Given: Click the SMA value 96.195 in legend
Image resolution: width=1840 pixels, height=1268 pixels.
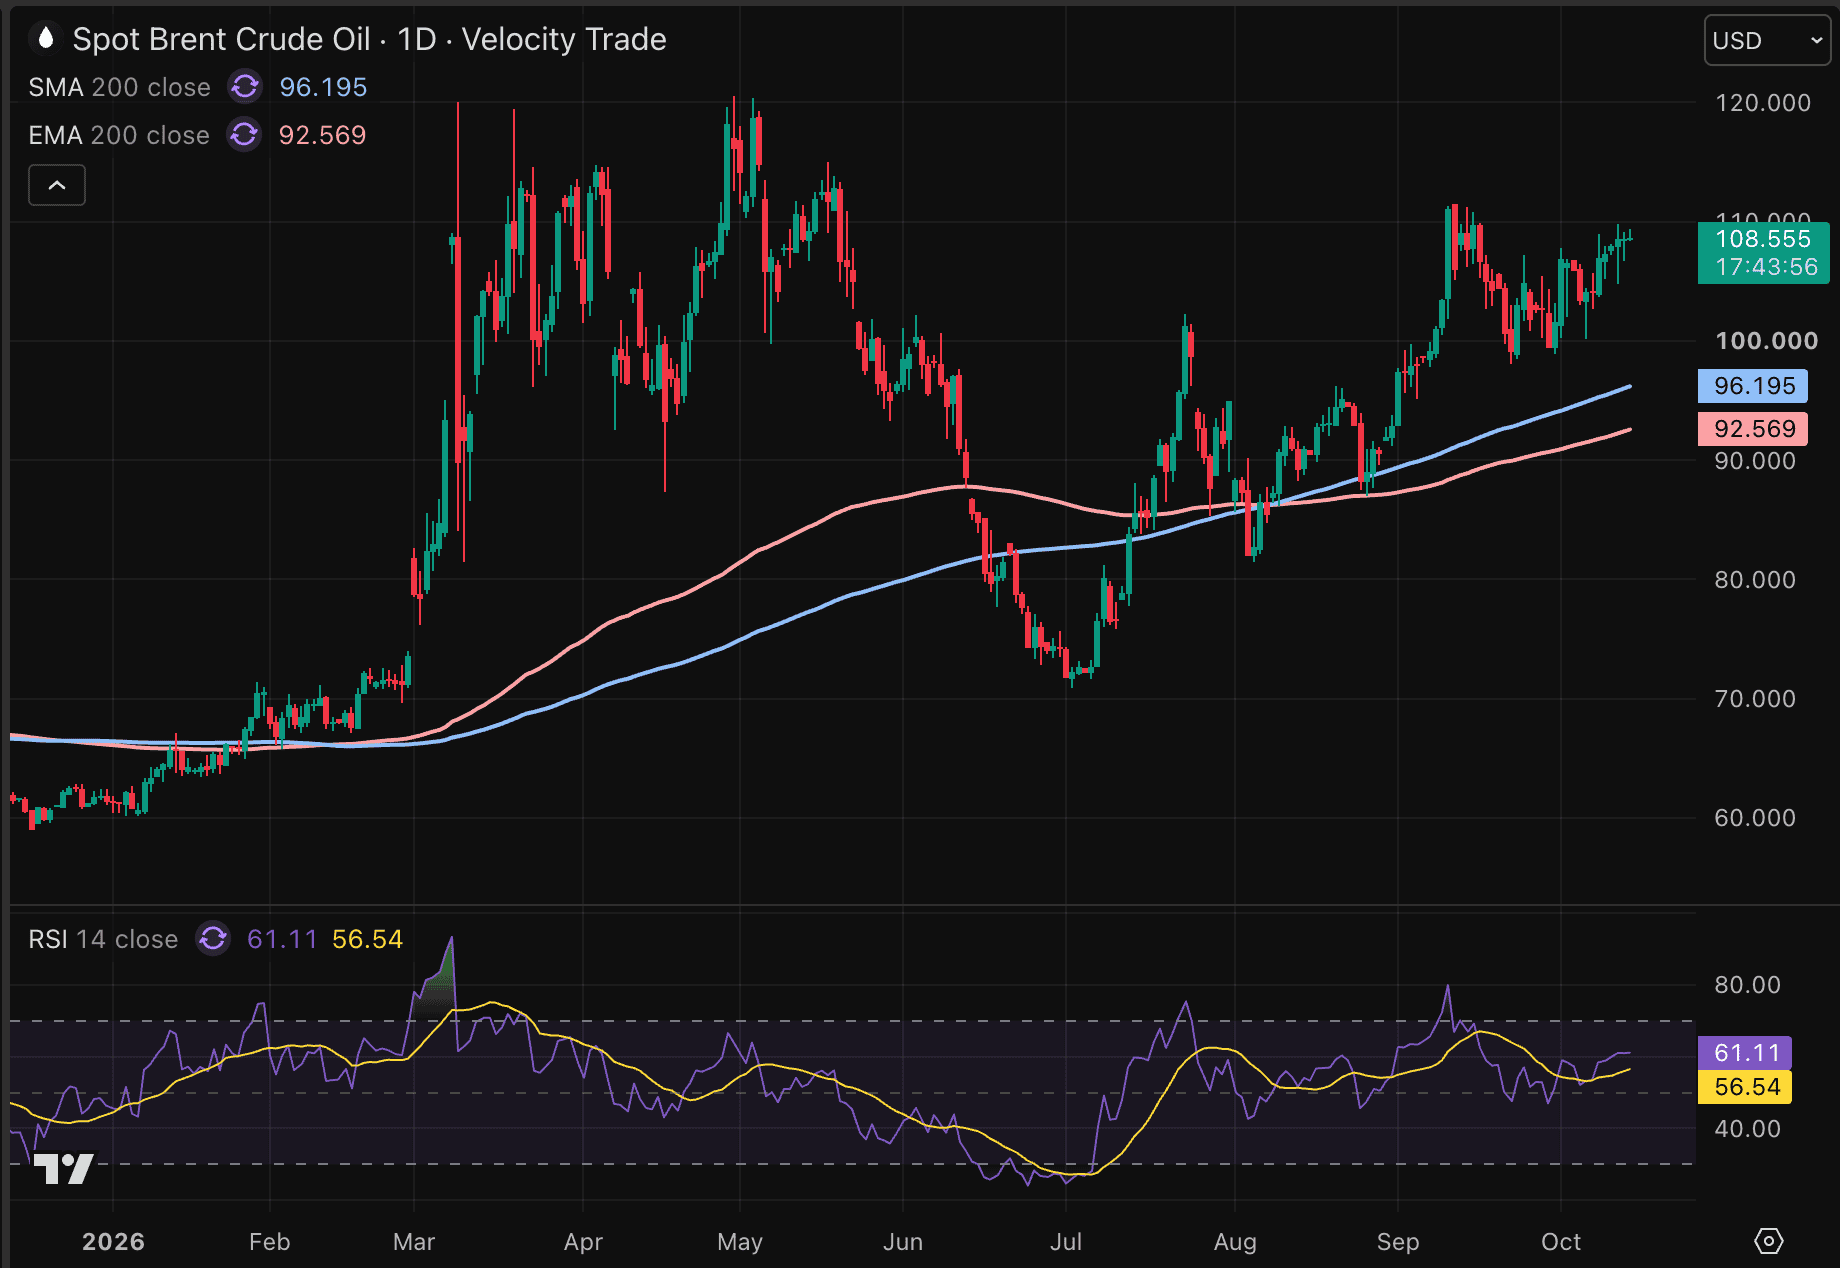Looking at the screenshot, I should point(323,87).
